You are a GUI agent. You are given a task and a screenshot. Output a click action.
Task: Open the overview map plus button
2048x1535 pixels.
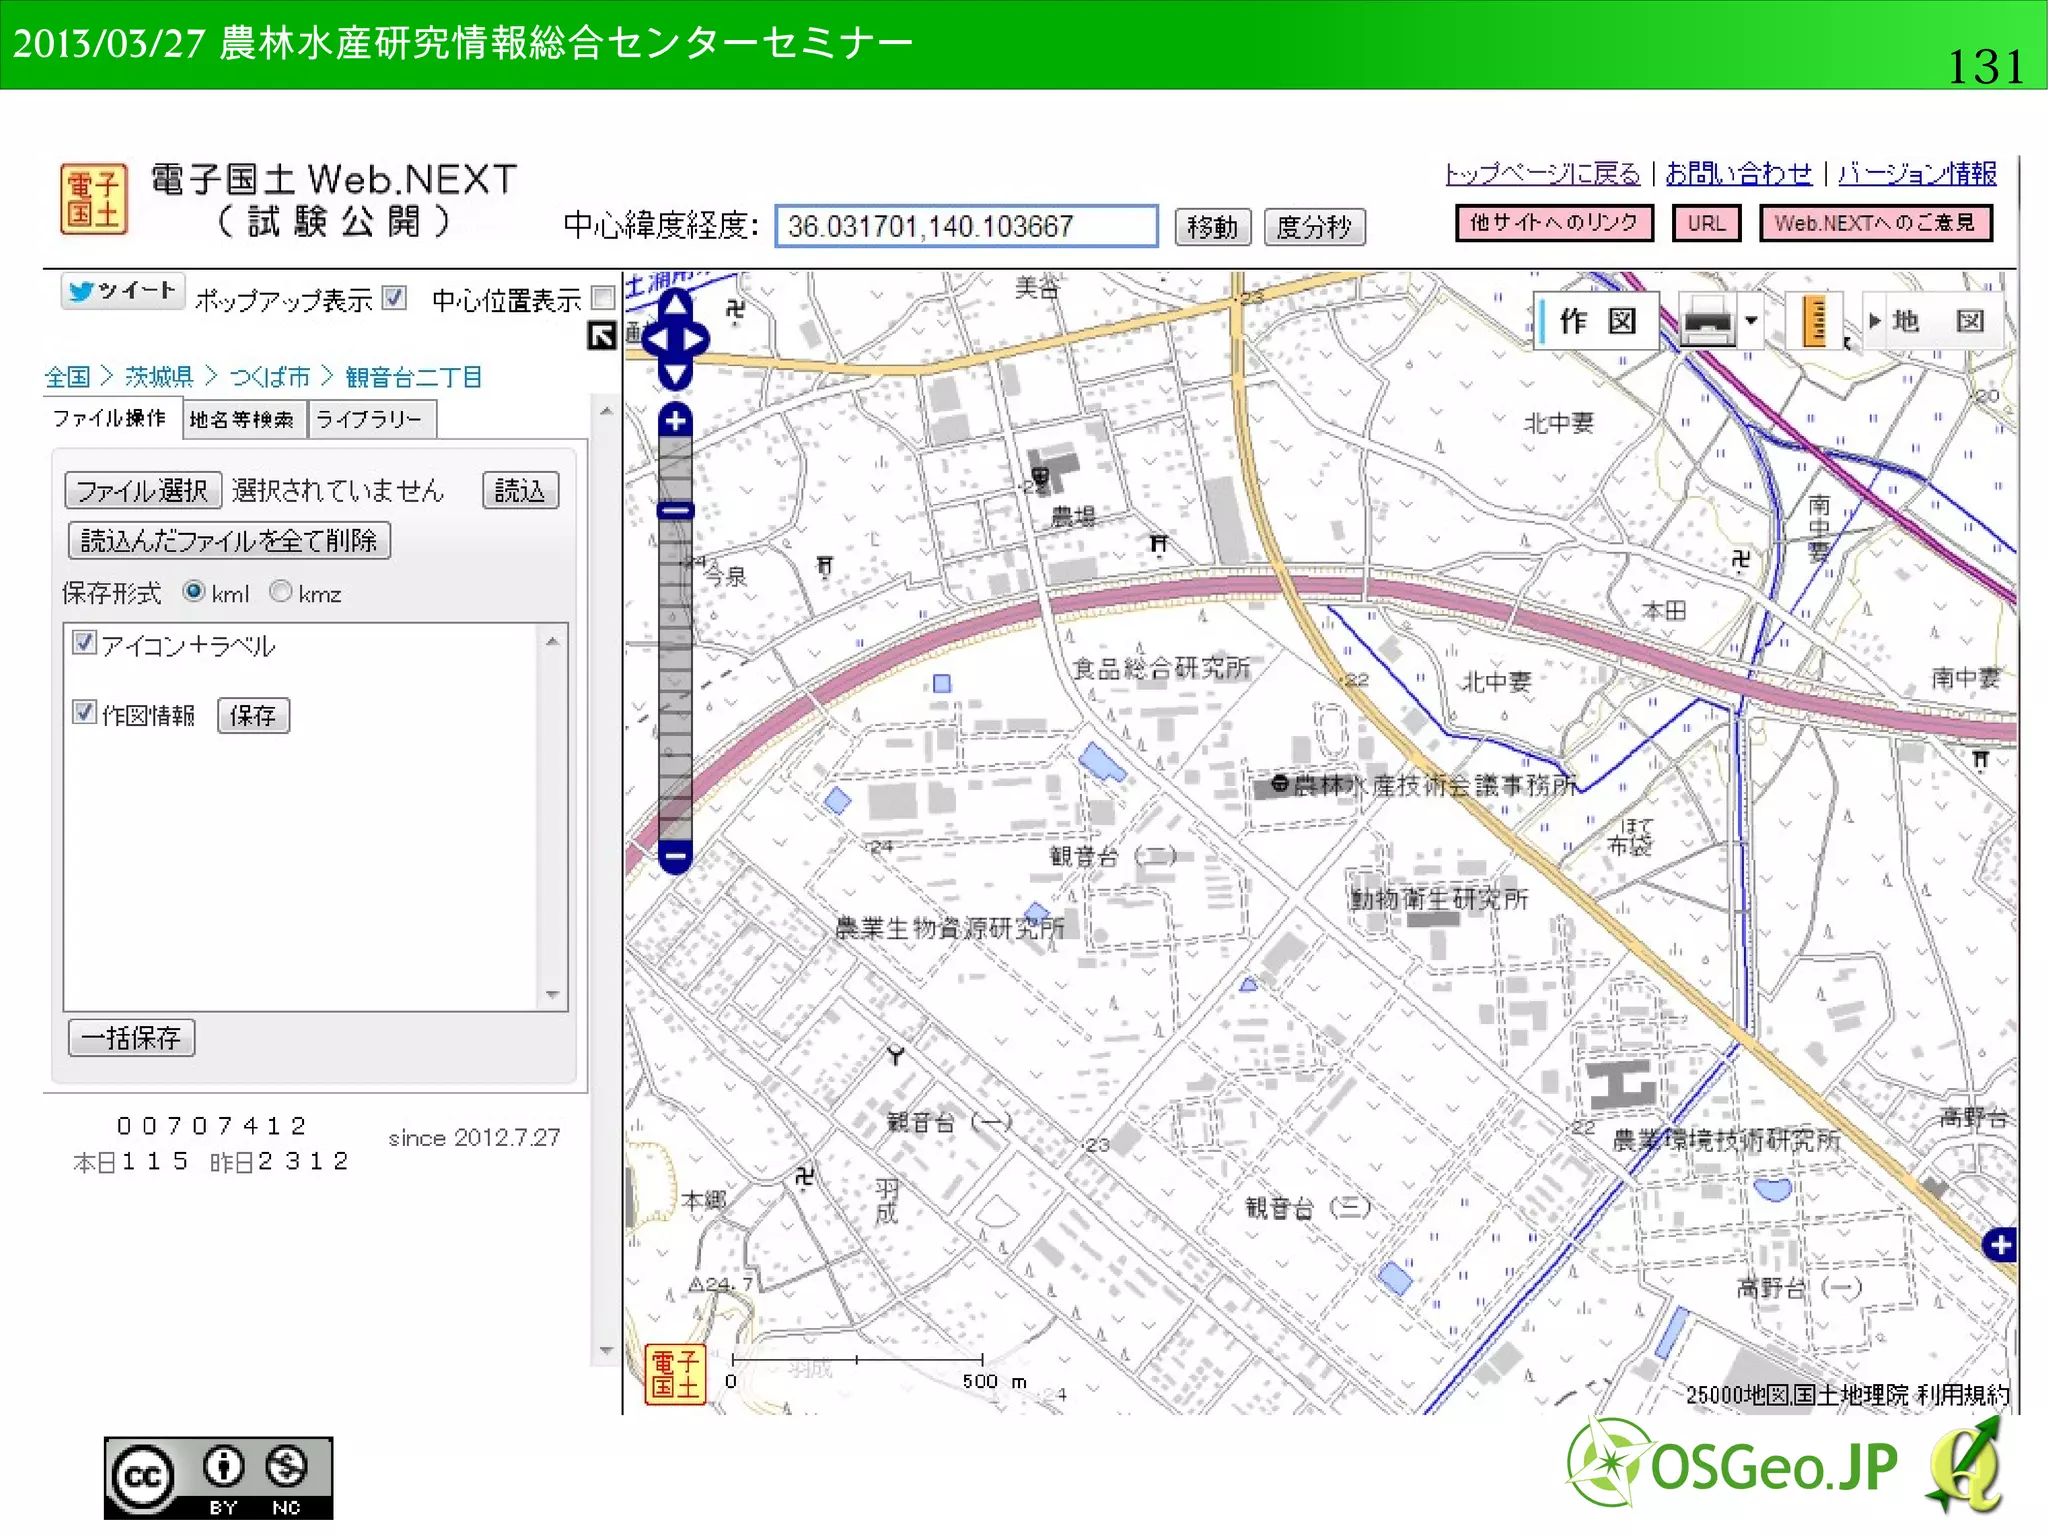click(x=1999, y=1245)
